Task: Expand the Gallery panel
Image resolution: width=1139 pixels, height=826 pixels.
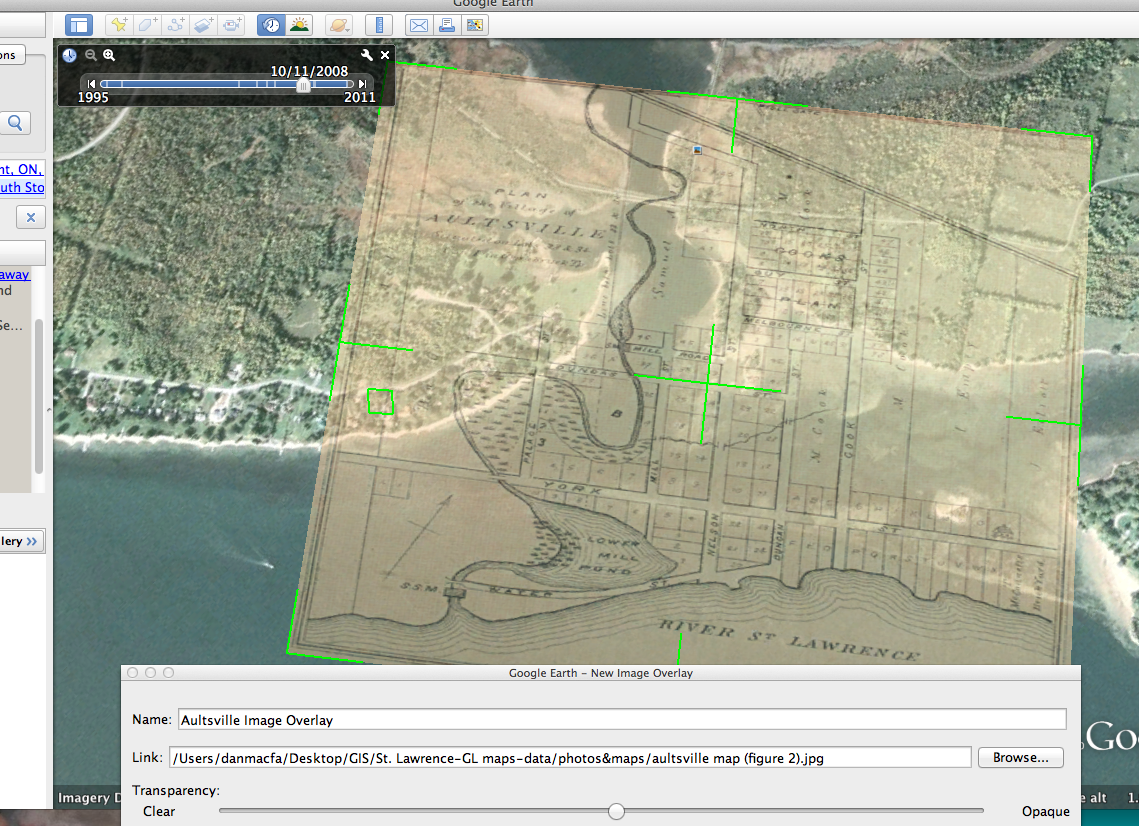Action: pyautogui.click(x=19, y=540)
